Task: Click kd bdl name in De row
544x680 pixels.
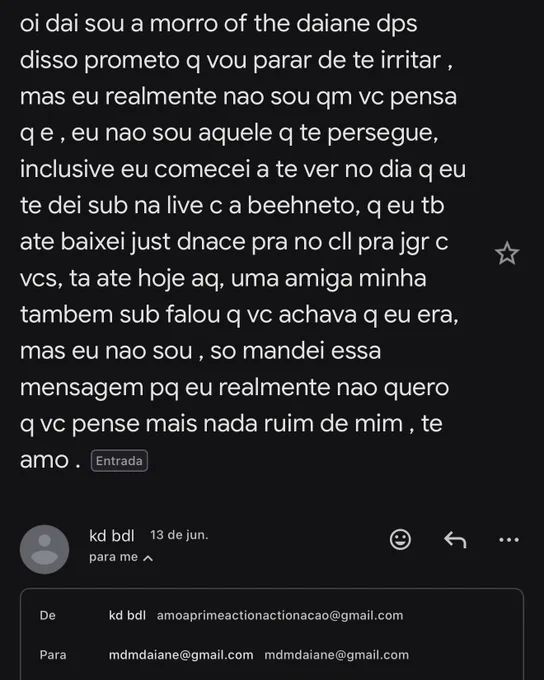Action: pos(127,615)
